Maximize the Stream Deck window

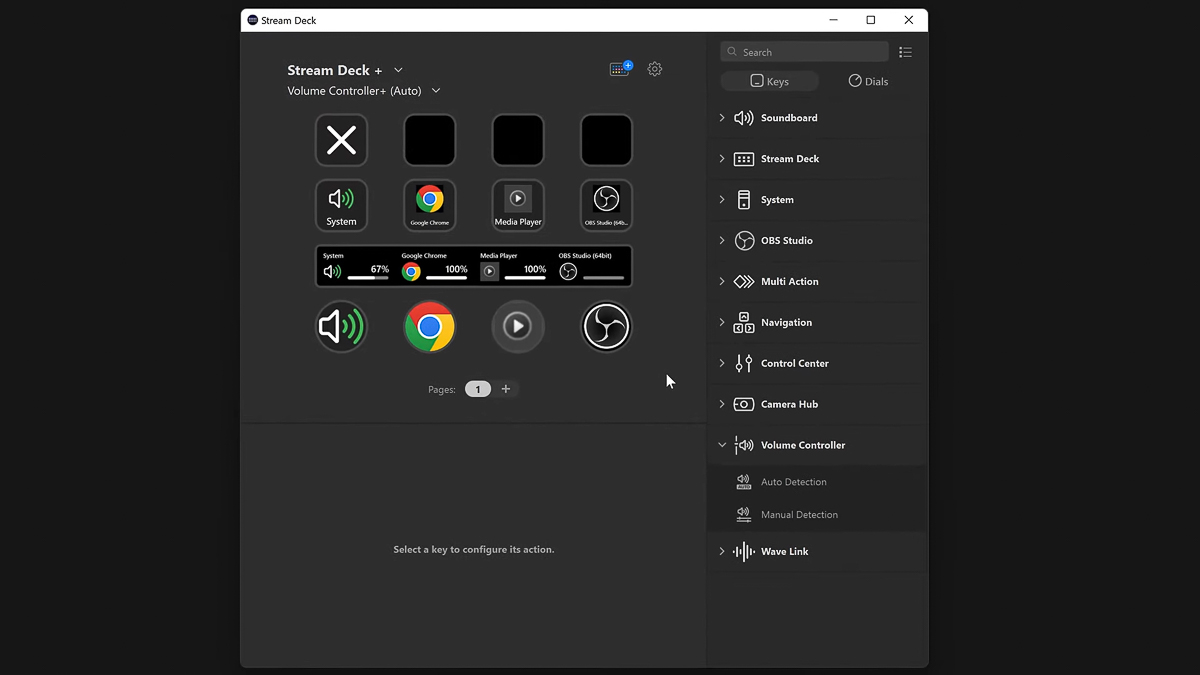[871, 20]
